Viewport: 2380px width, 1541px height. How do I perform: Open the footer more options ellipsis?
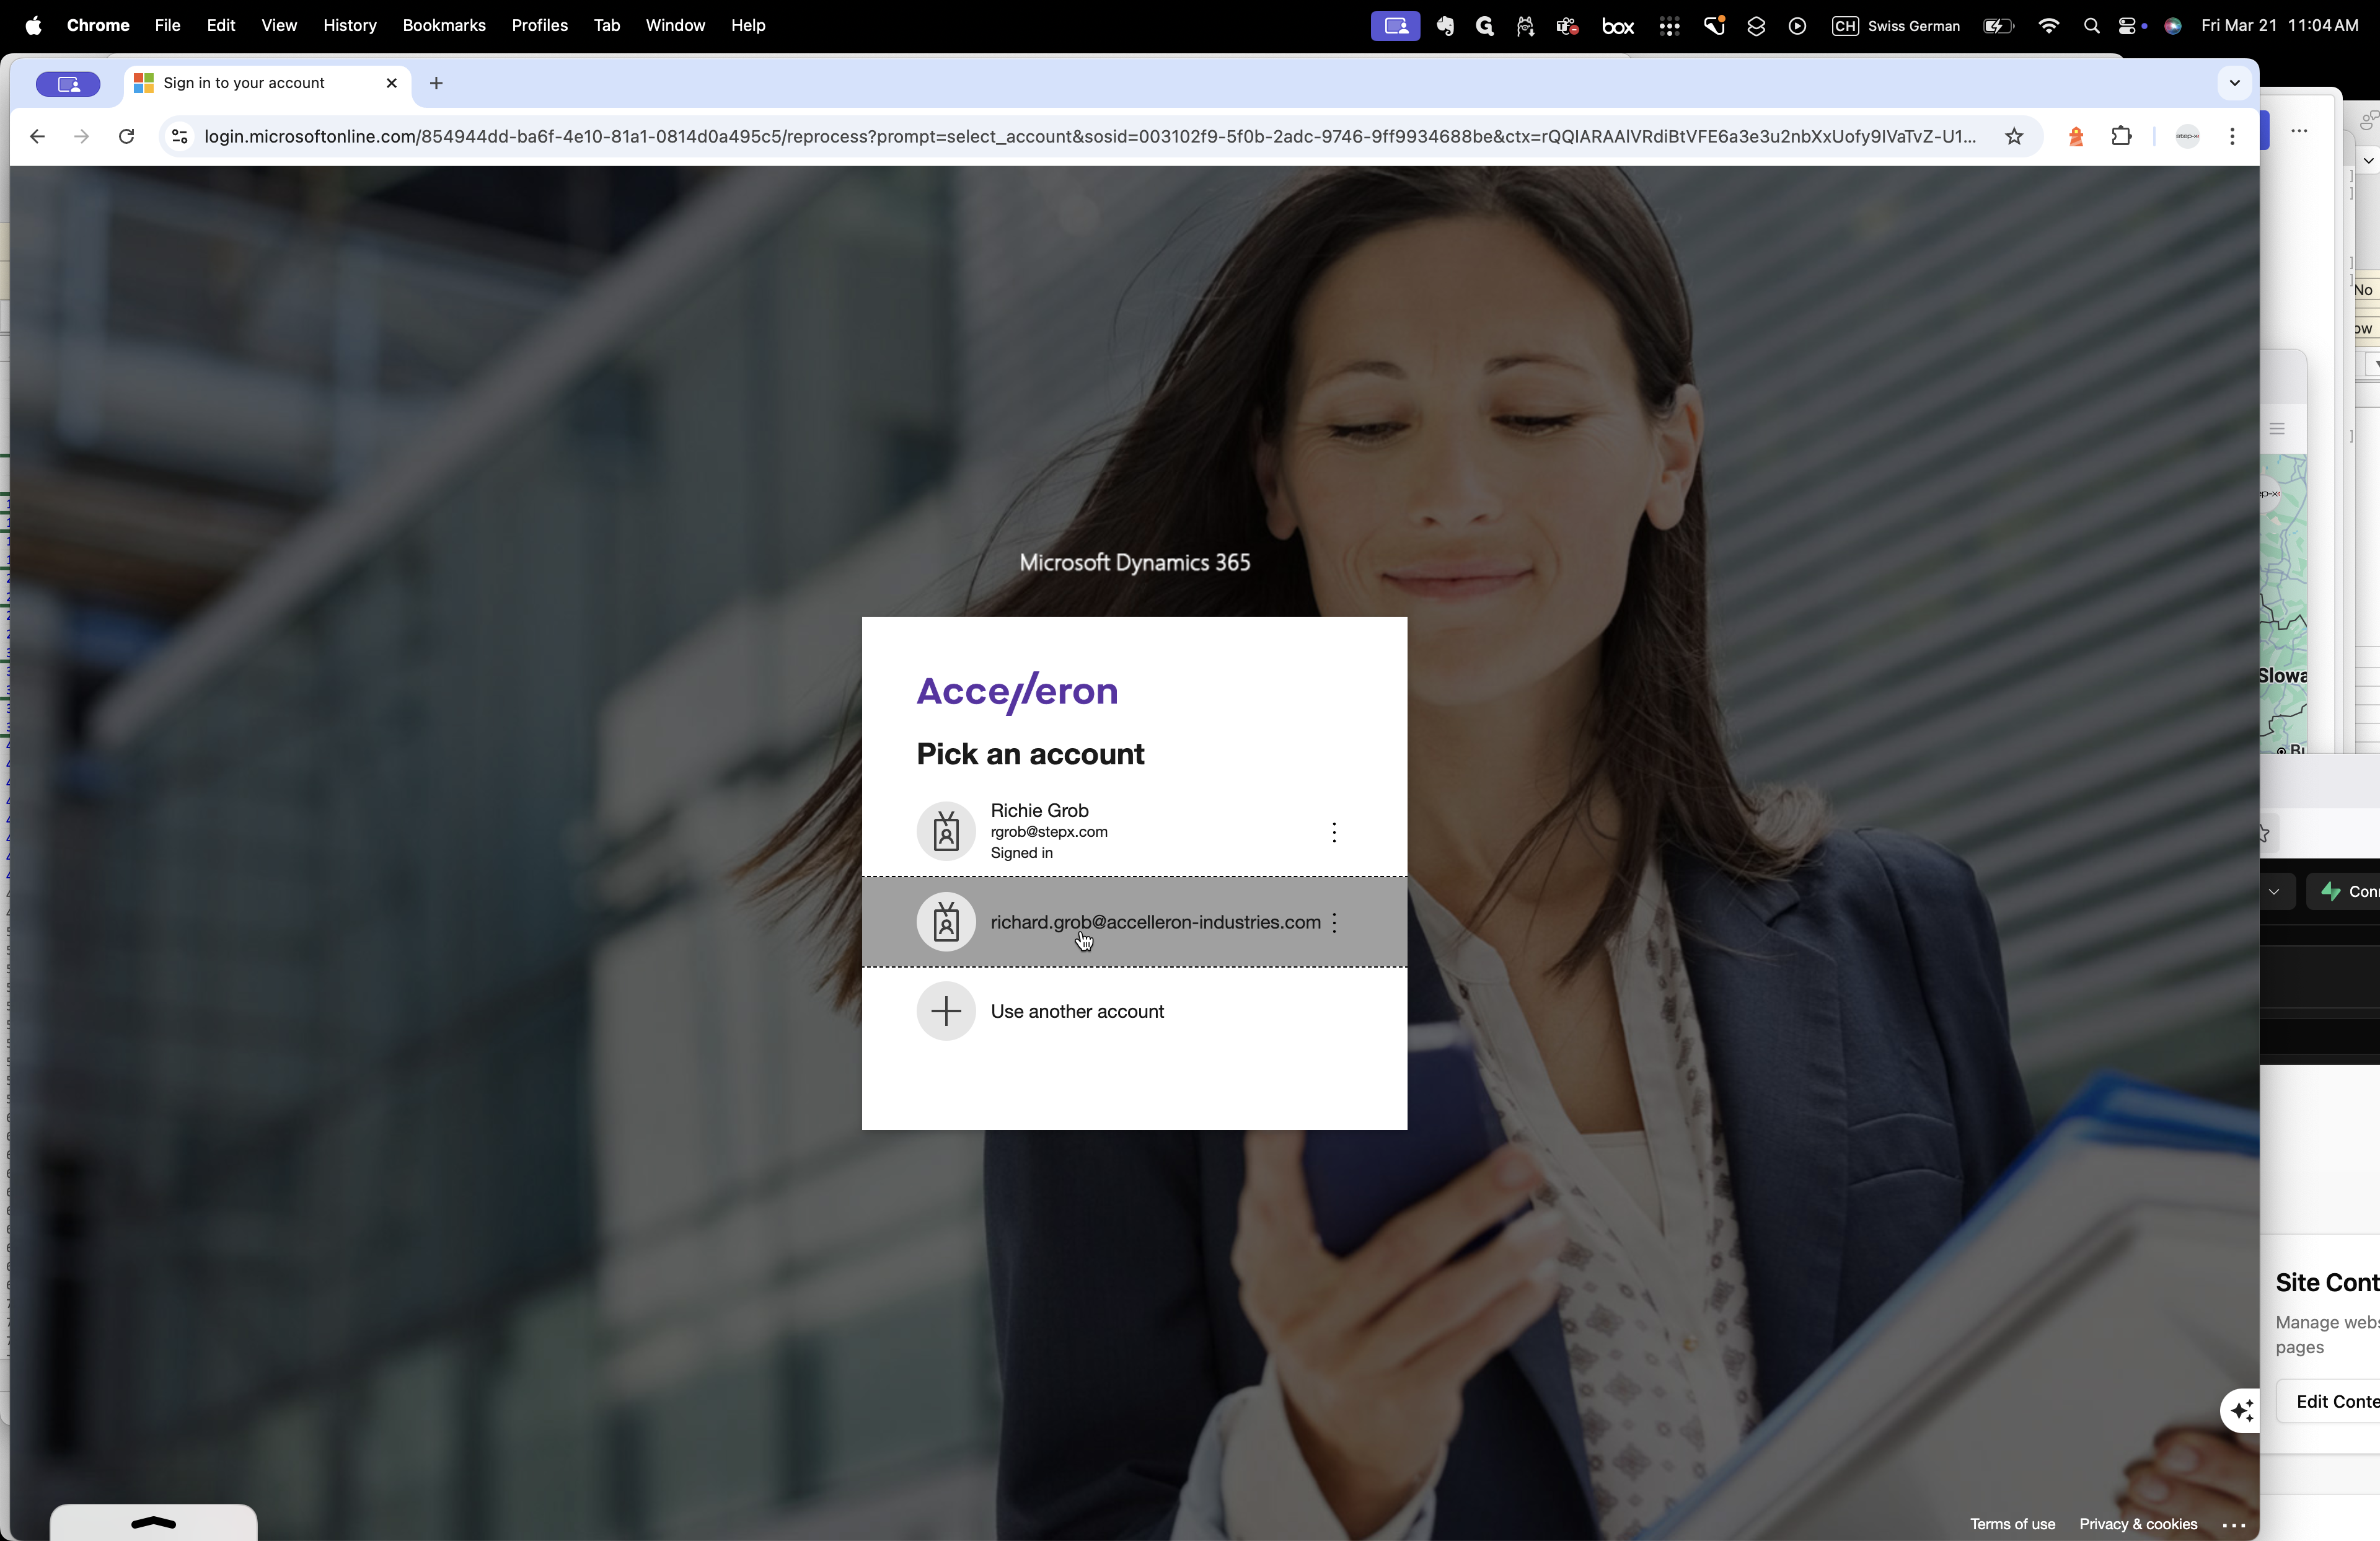(2234, 1525)
